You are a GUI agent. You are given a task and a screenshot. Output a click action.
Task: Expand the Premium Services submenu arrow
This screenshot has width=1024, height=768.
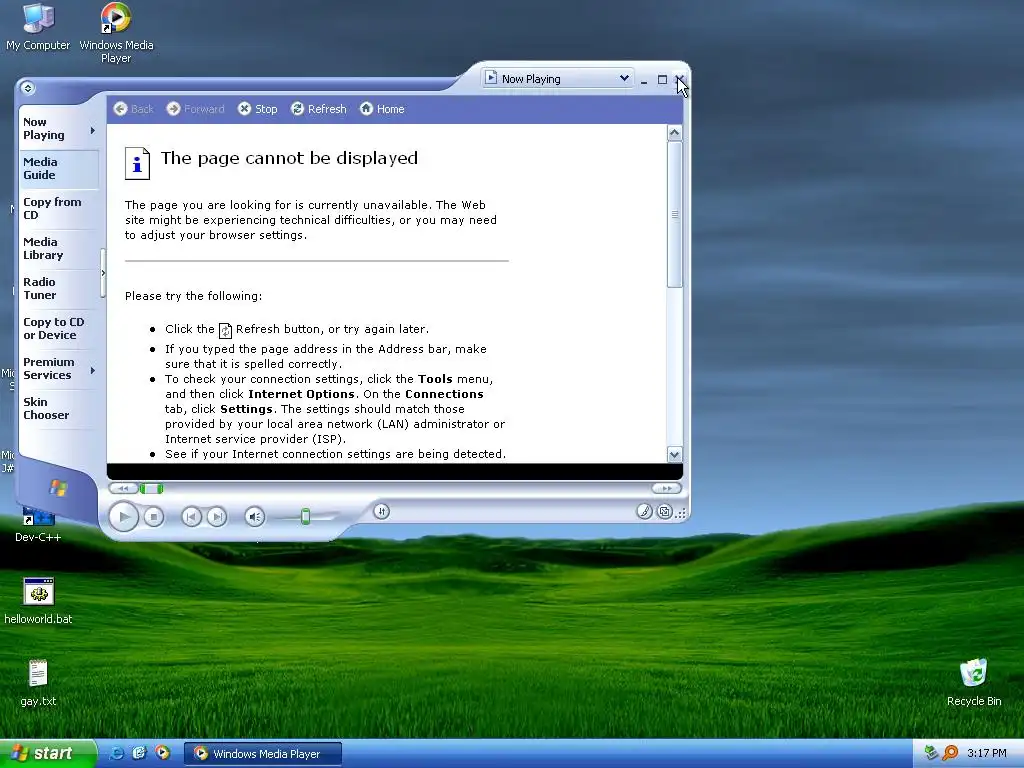click(x=92, y=370)
